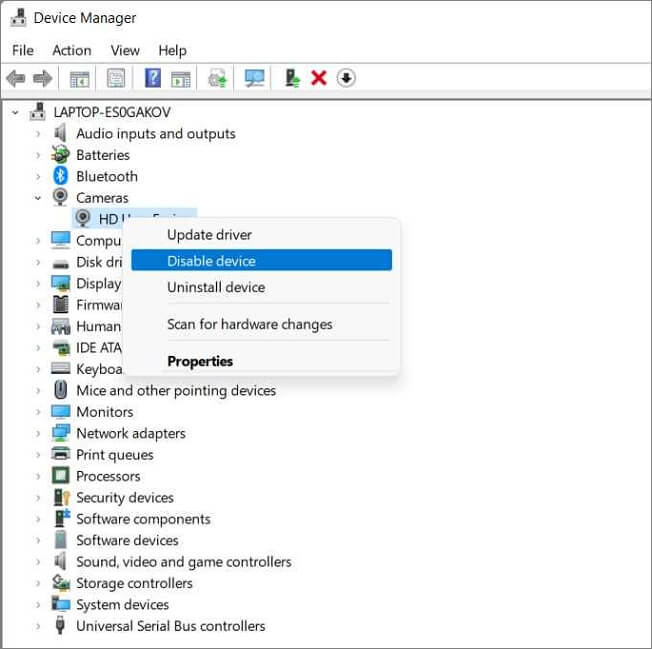
Task: Expand the Security devices chevron
Action: [x=38, y=497]
